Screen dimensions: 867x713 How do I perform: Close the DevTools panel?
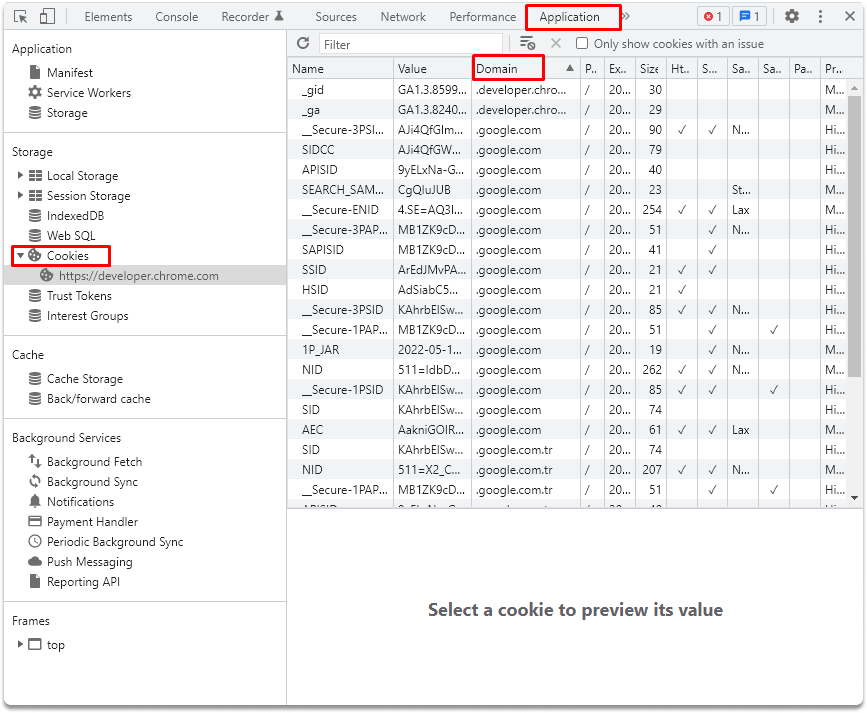click(x=850, y=17)
